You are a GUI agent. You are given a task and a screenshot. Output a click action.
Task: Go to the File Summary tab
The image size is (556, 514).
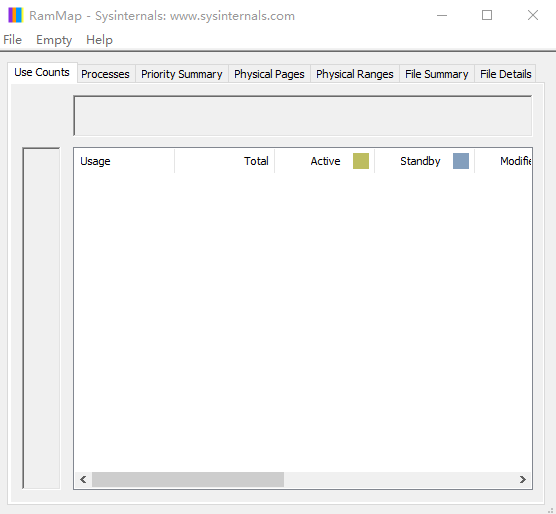tap(437, 74)
